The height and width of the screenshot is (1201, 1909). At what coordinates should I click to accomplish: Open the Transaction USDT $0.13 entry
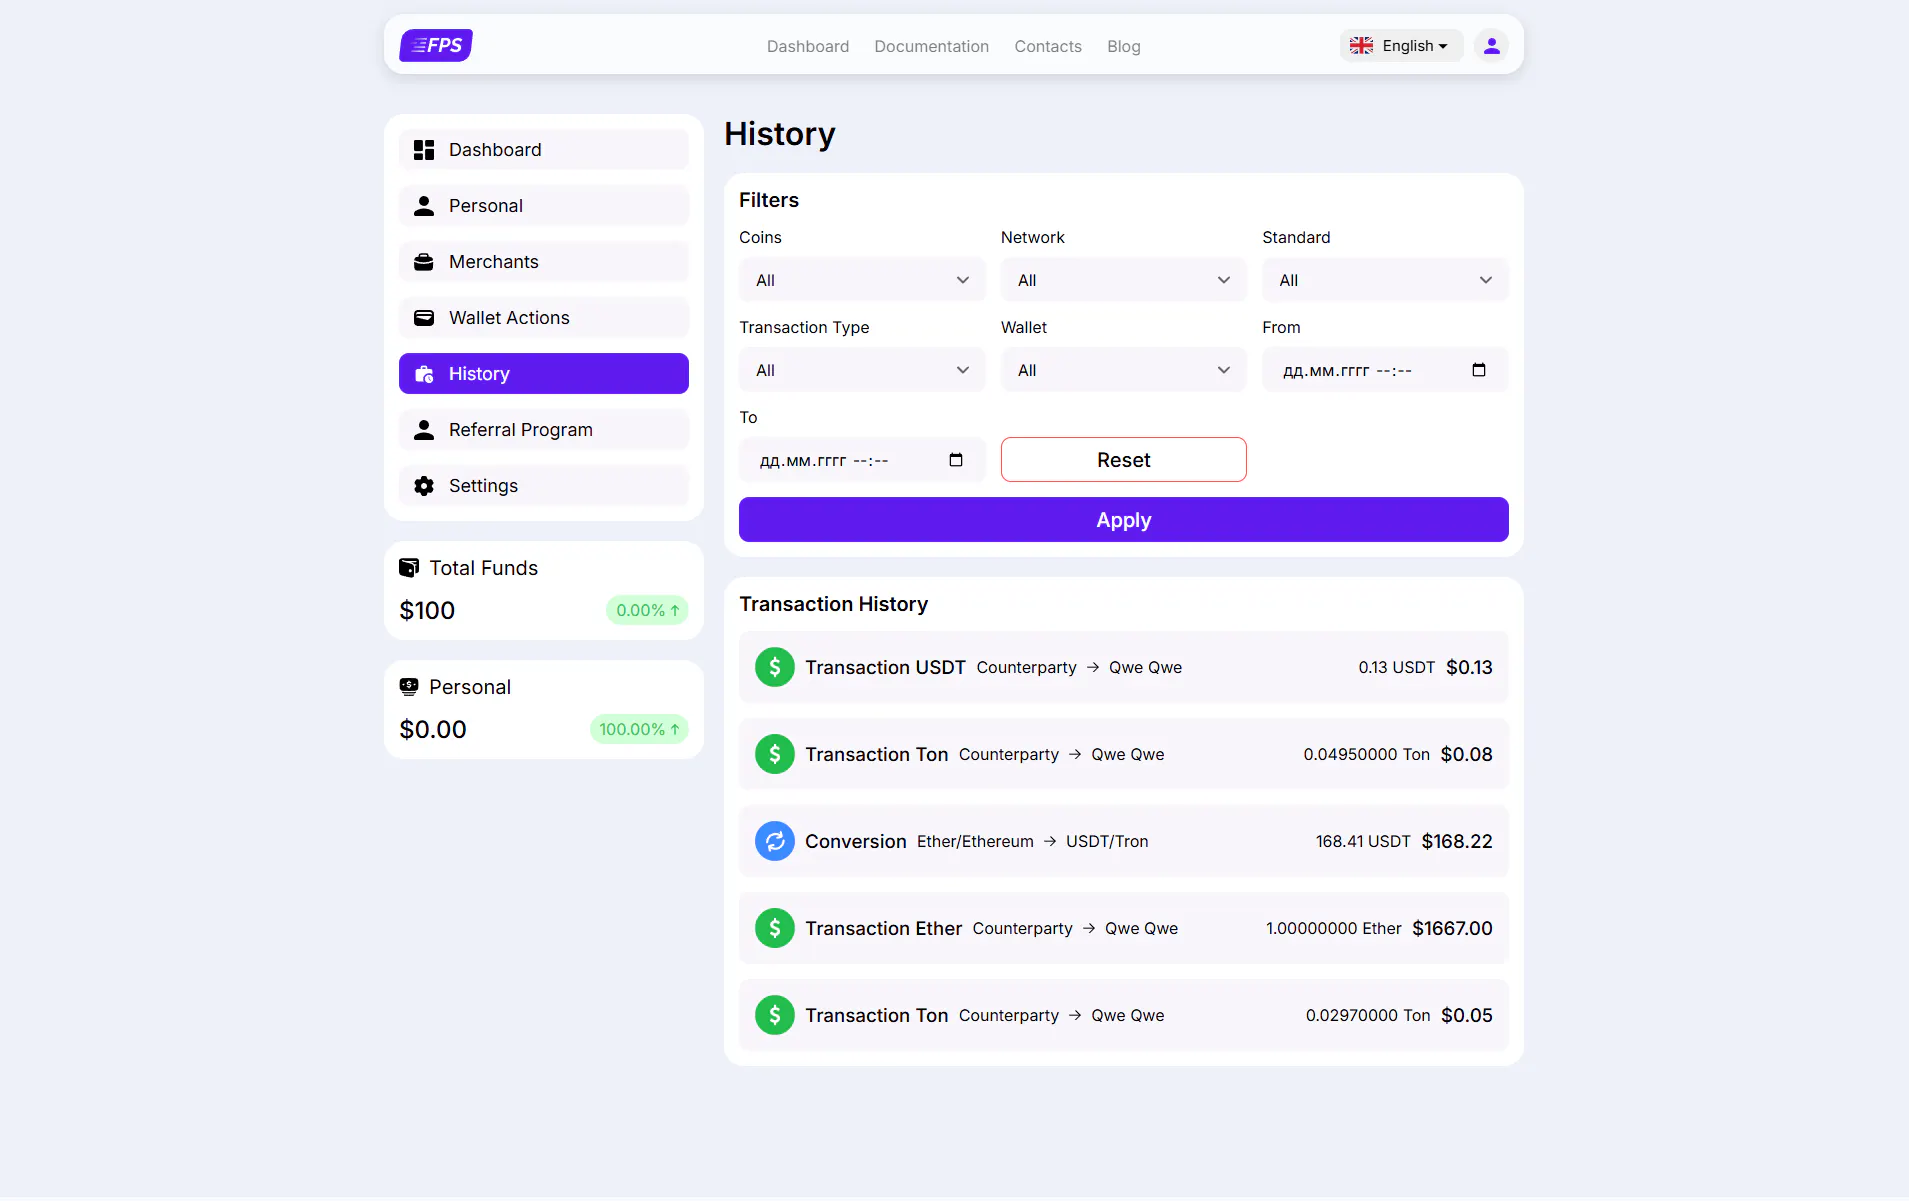point(1123,667)
